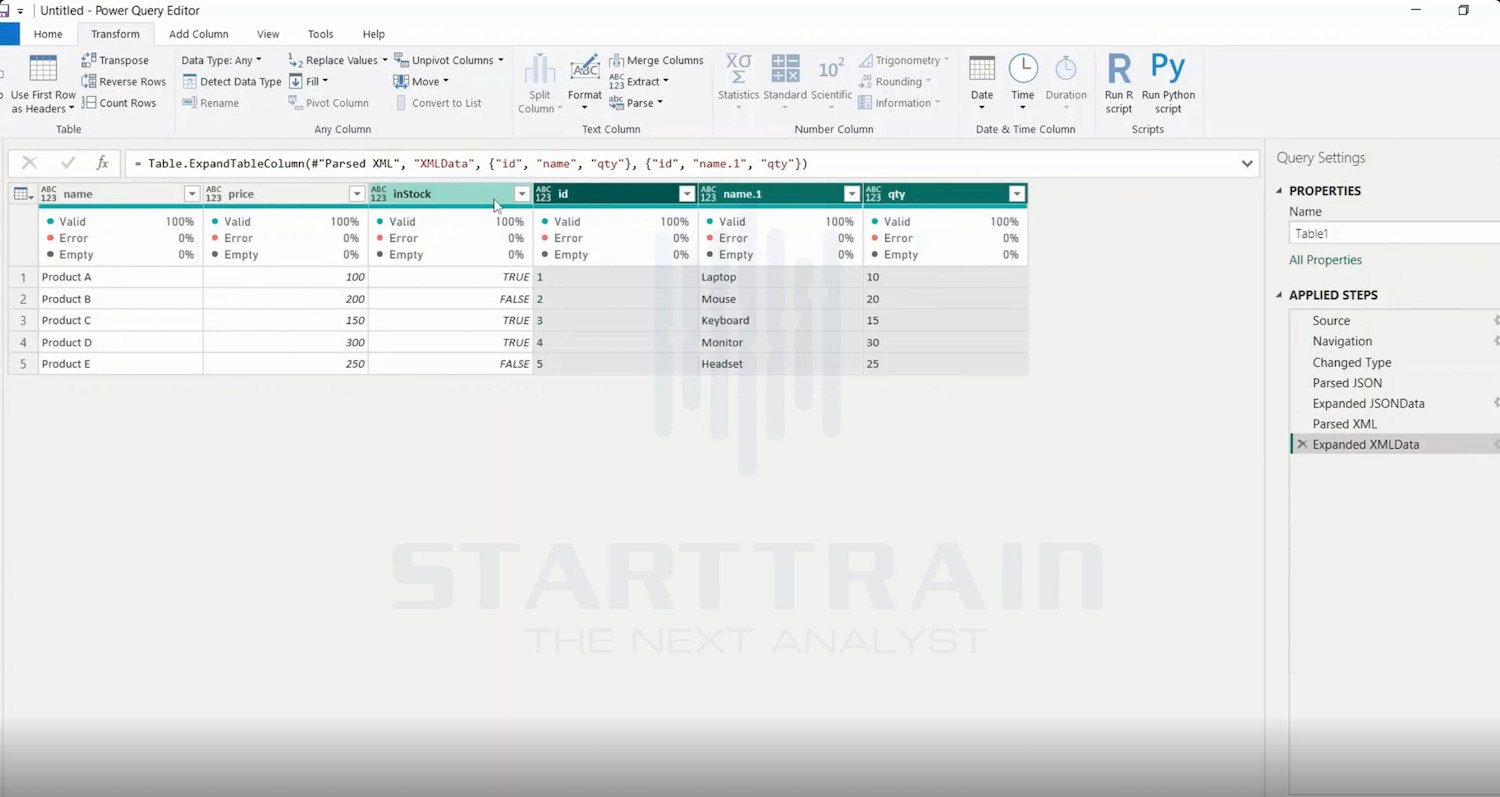Click the query Name input field

[1394, 234]
